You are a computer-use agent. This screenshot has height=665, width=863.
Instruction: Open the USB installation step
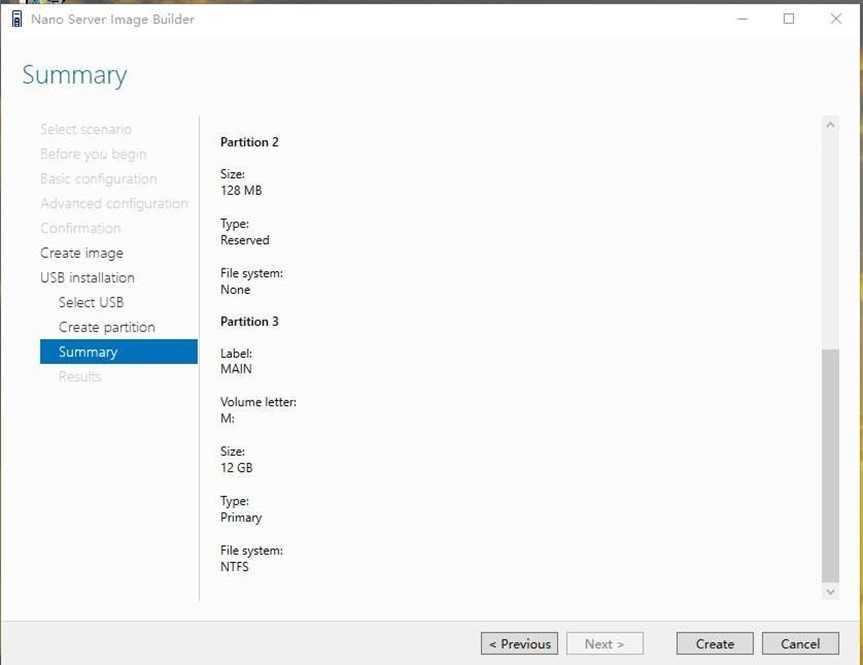(87, 277)
